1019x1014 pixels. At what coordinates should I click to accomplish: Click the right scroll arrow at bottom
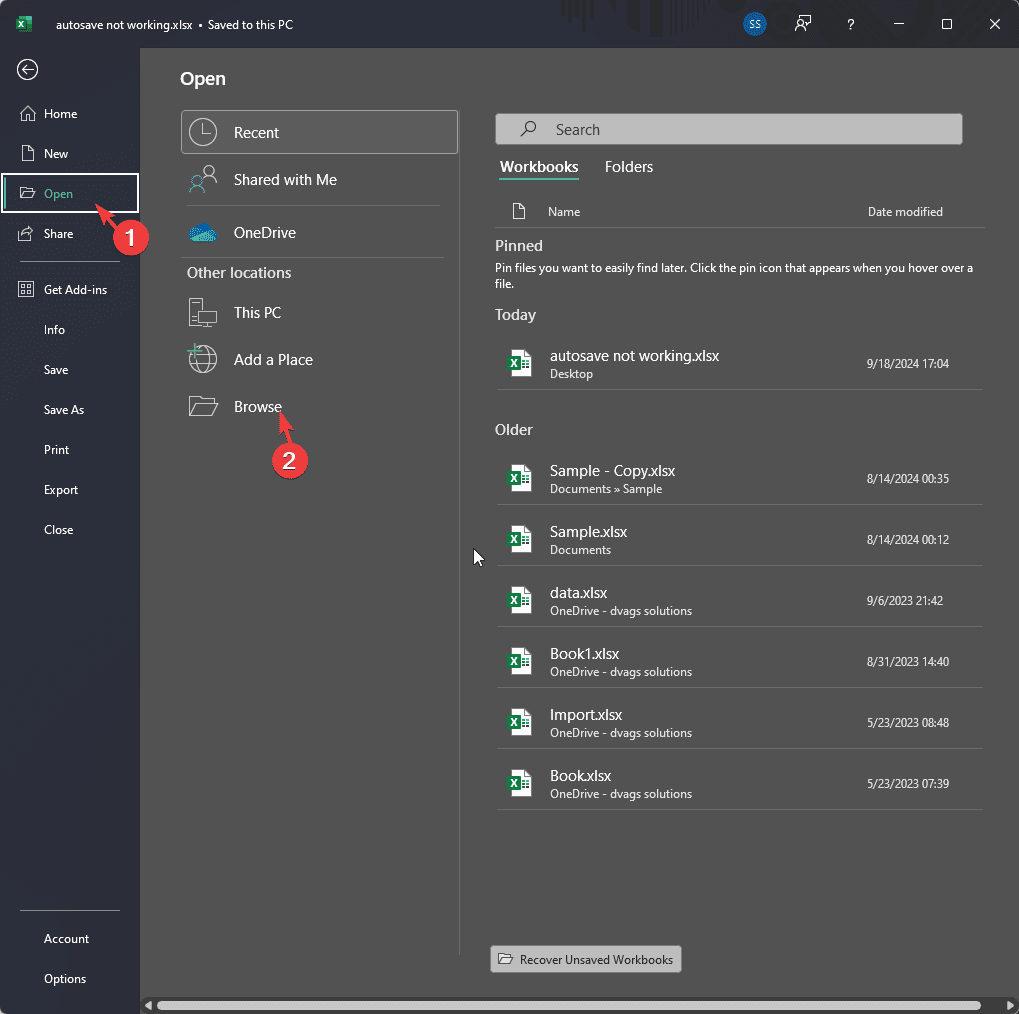1011,1006
